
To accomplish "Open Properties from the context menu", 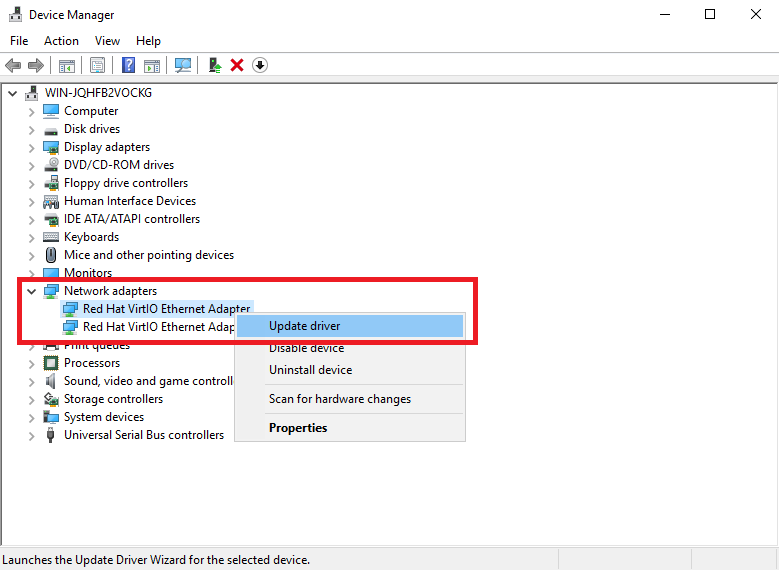I will coord(350,428).
